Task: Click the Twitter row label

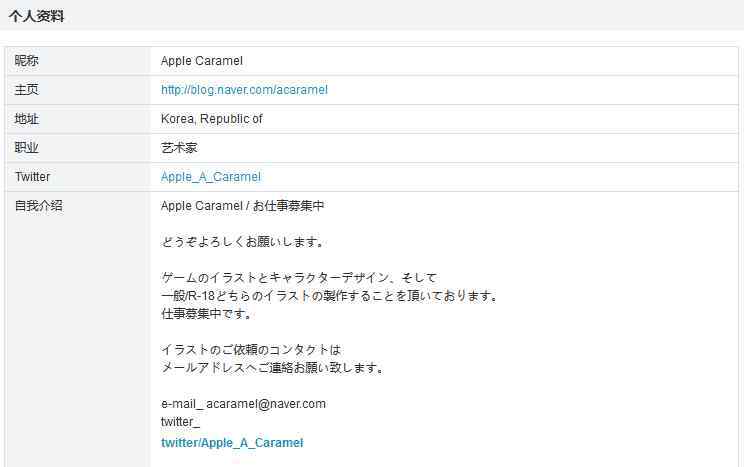Action: pyautogui.click(x=32, y=177)
